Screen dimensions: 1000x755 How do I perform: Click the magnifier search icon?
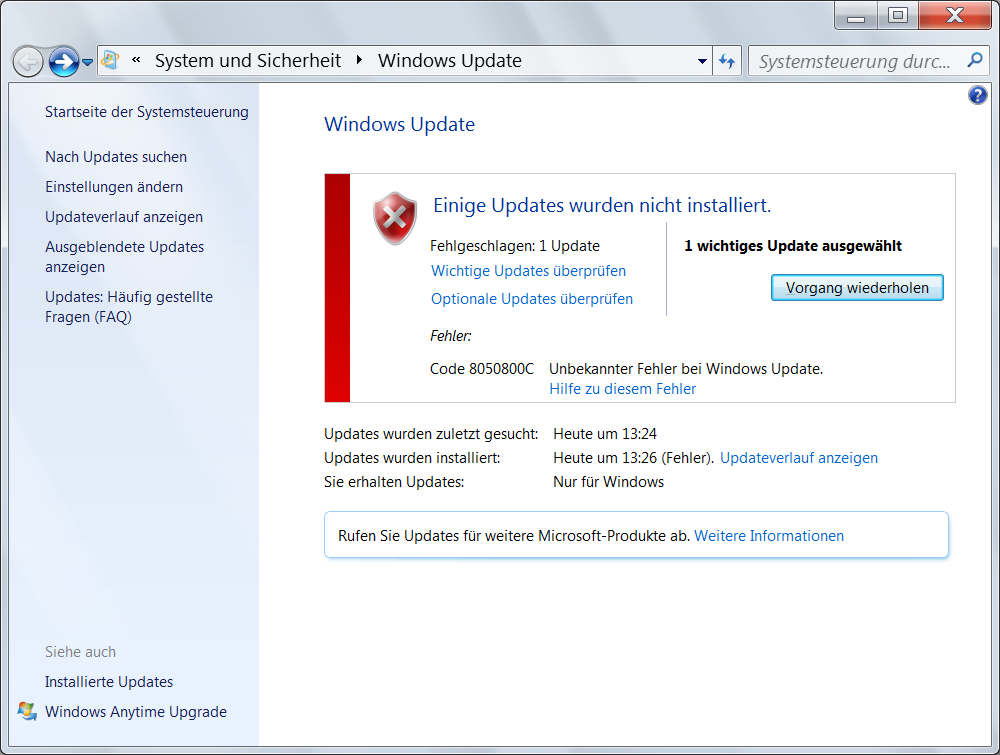pyautogui.click(x=974, y=61)
